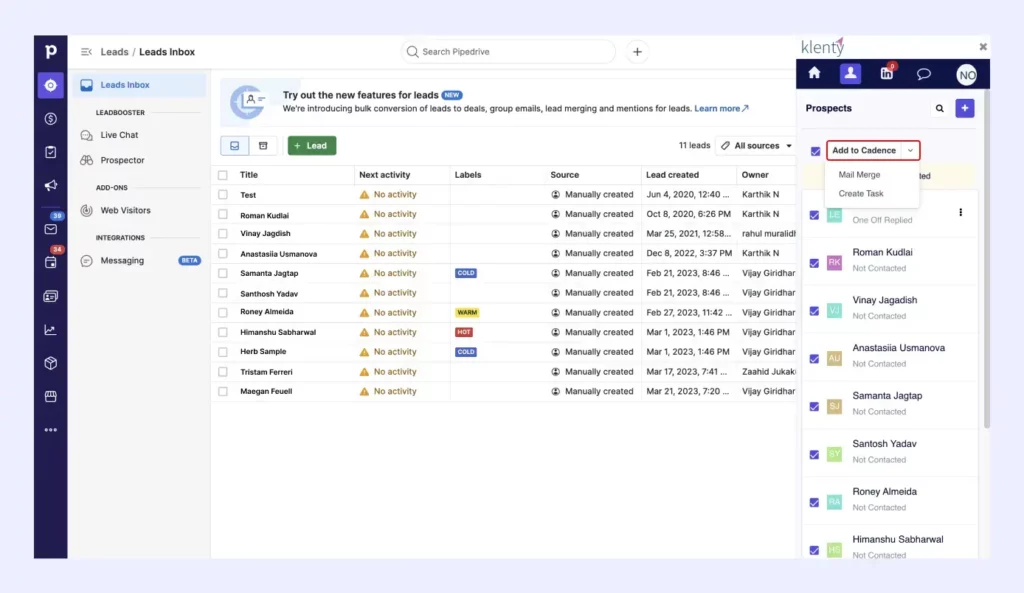Click the Leads breadcrumb link
This screenshot has height=593, width=1024.
click(x=114, y=52)
